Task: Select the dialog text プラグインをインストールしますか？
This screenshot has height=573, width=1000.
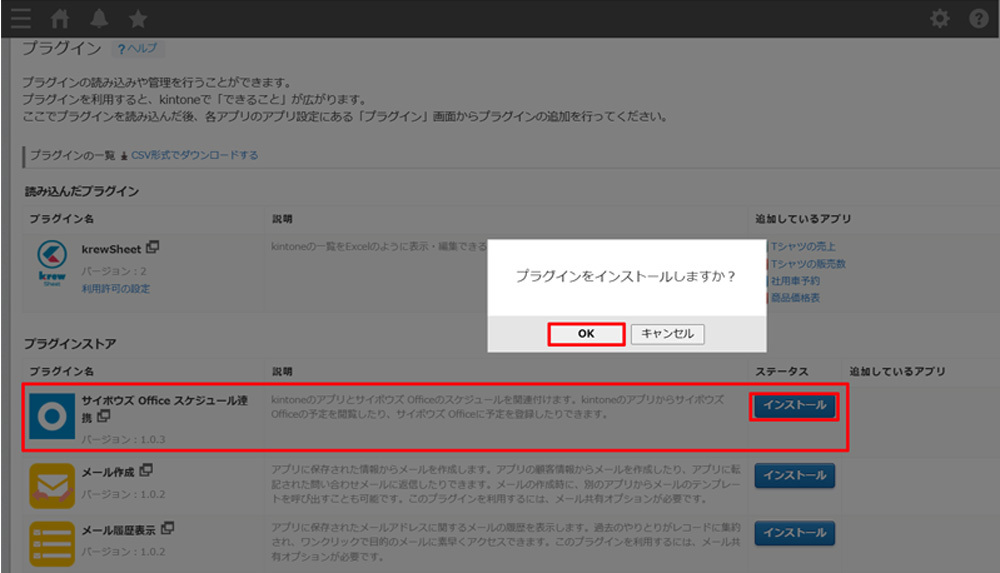Action: coord(626,276)
